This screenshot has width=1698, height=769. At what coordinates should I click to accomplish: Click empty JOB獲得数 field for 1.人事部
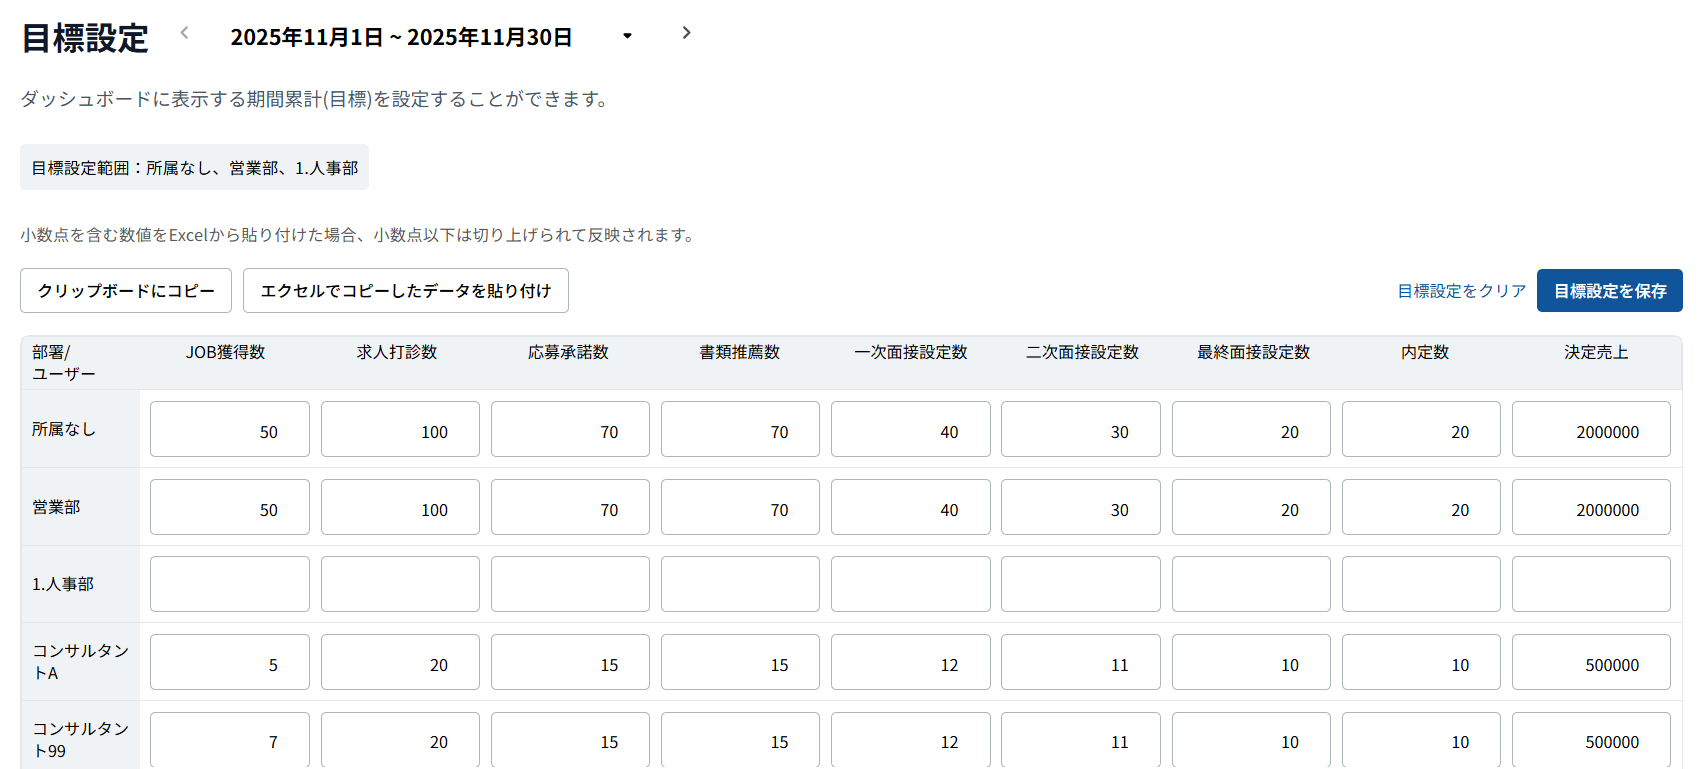[x=230, y=585]
